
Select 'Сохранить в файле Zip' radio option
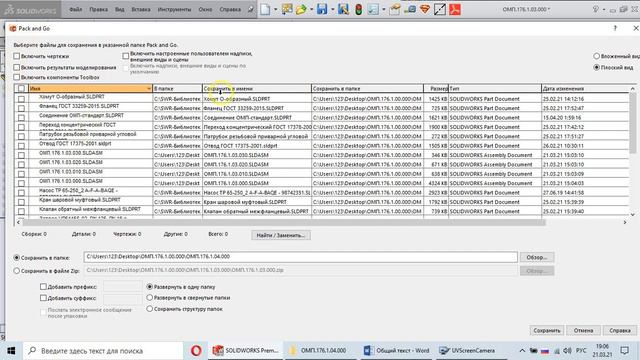[17, 271]
